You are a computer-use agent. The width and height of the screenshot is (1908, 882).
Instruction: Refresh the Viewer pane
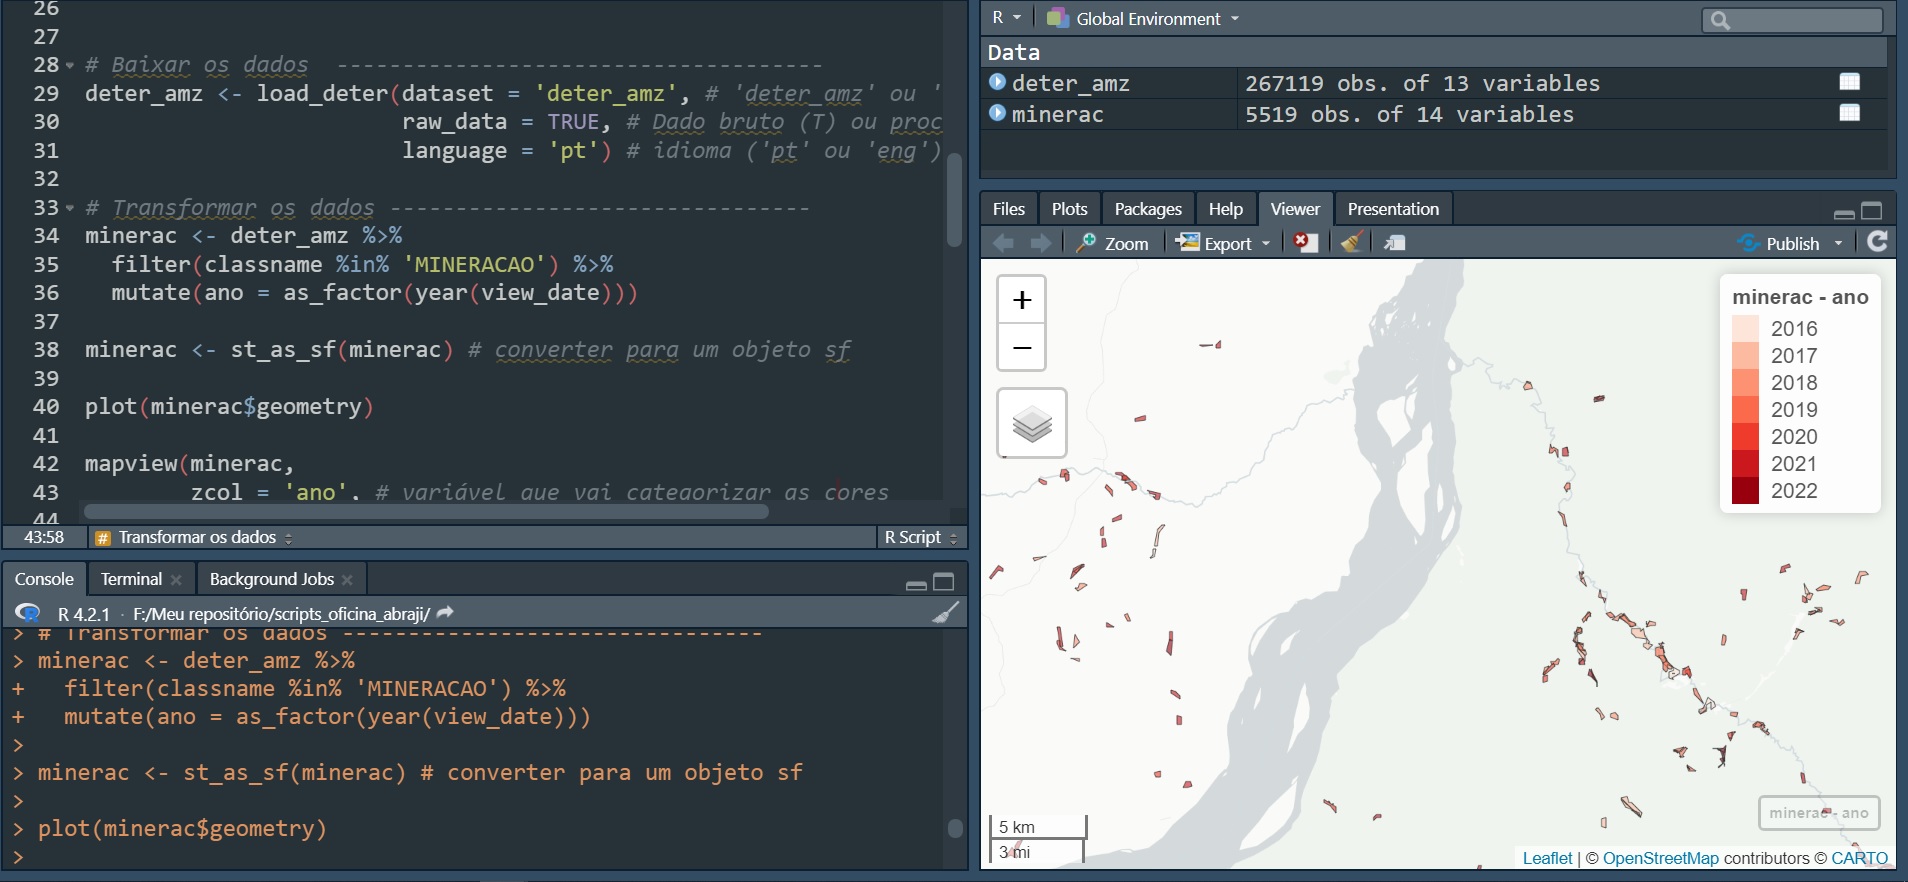click(x=1877, y=242)
